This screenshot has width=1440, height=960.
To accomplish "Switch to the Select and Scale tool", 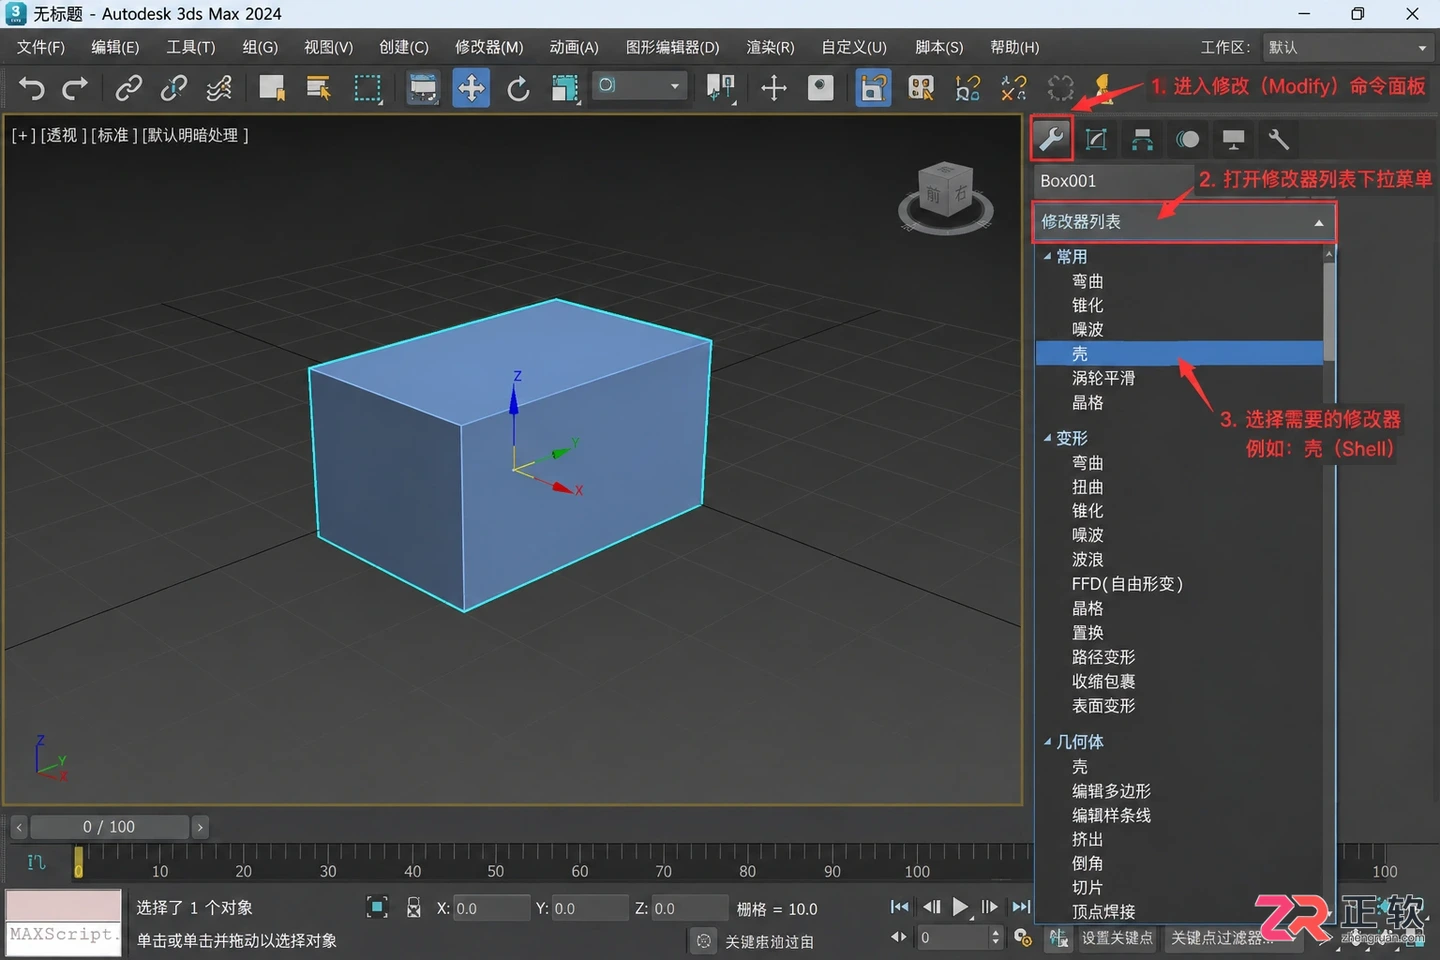I will (x=565, y=89).
